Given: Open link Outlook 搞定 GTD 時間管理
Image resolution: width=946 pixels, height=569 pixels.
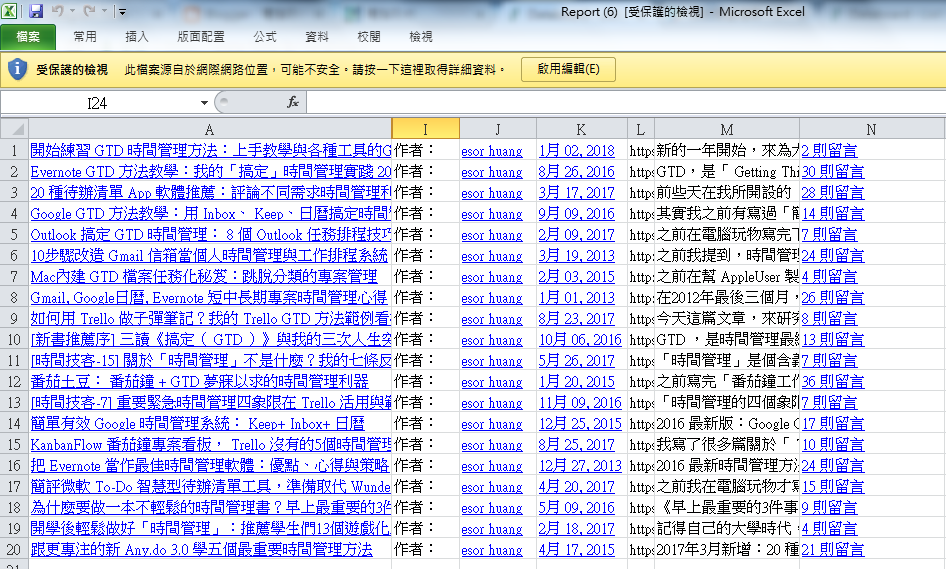Looking at the screenshot, I should coord(211,235).
